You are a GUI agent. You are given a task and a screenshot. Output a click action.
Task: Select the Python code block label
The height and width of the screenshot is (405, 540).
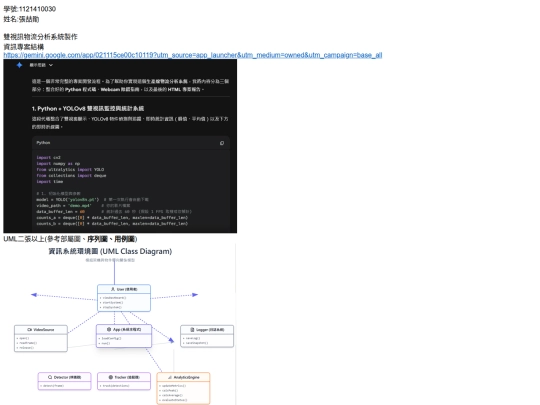(x=43, y=143)
